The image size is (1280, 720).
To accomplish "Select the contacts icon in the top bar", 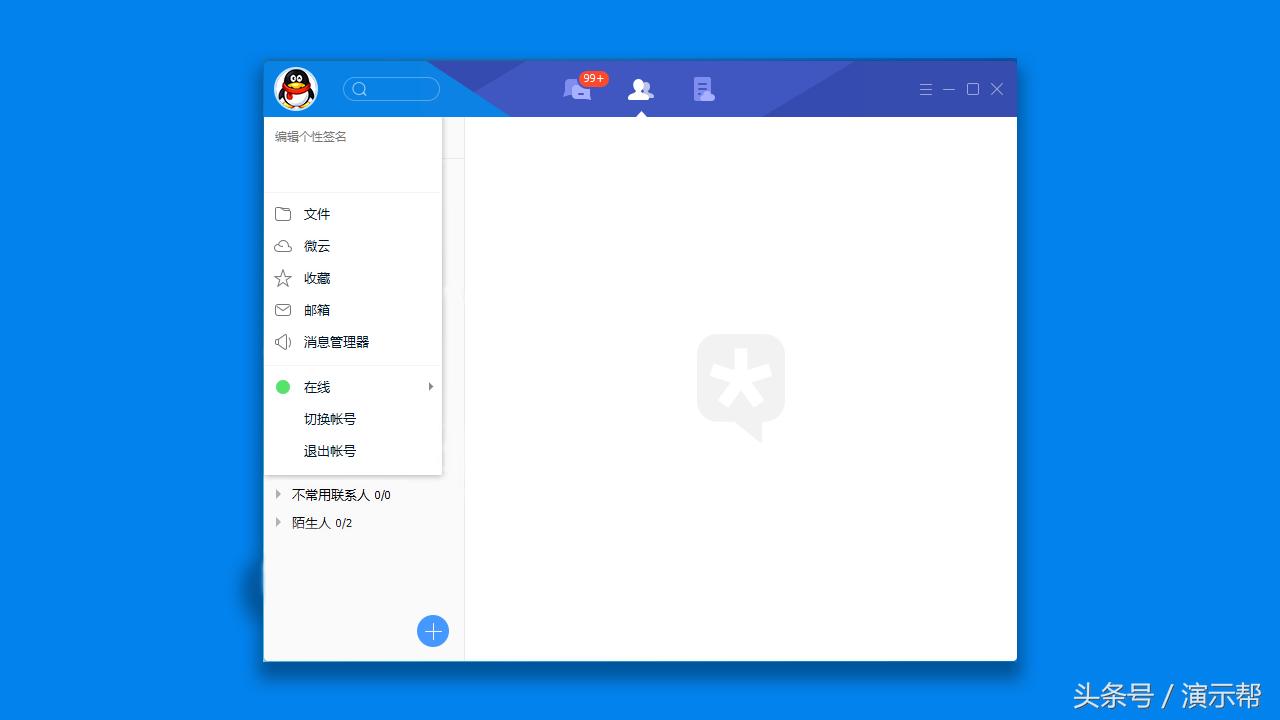I will 640,89.
